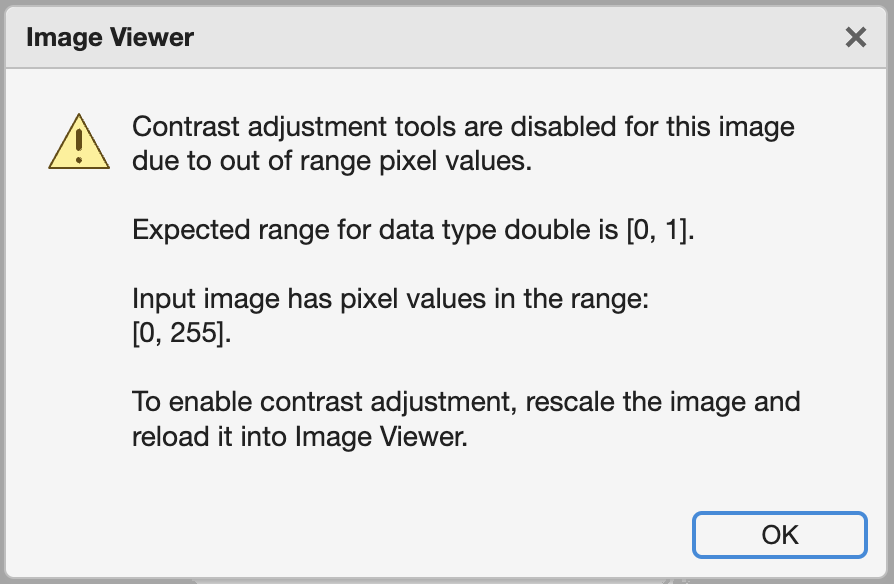This screenshot has width=894, height=584.
Task: Click the 'Contrast adjustment tools are disabled' line
Action: (463, 127)
